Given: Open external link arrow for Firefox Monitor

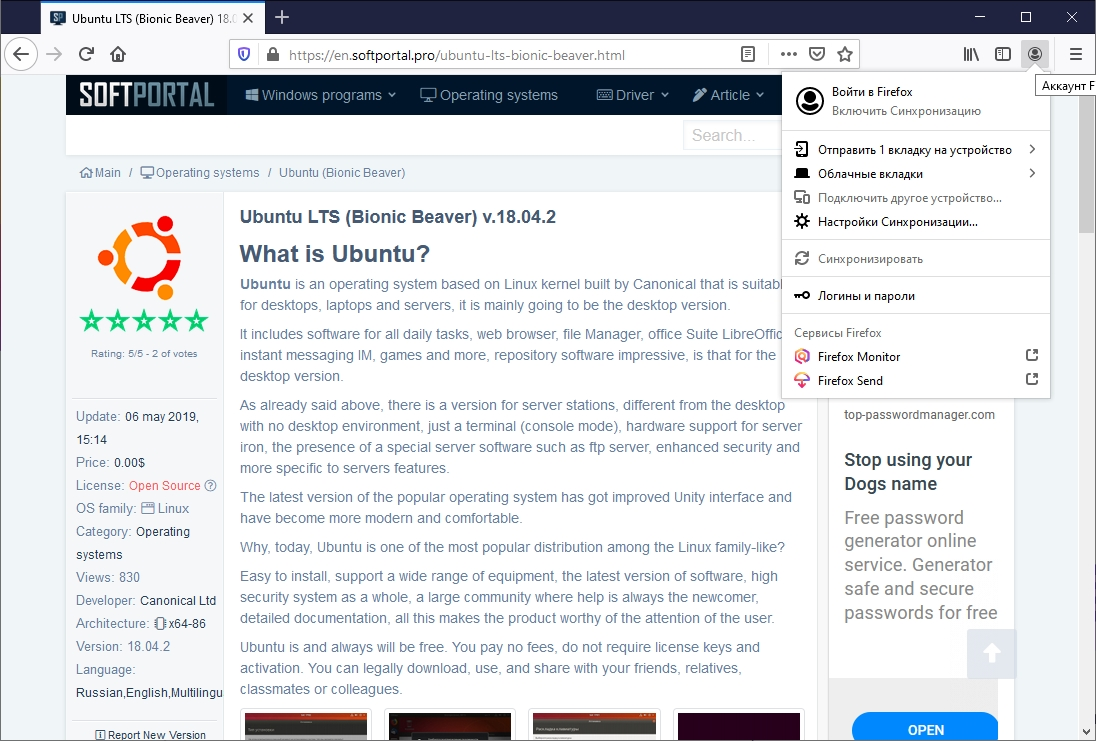Looking at the screenshot, I should 1032,355.
